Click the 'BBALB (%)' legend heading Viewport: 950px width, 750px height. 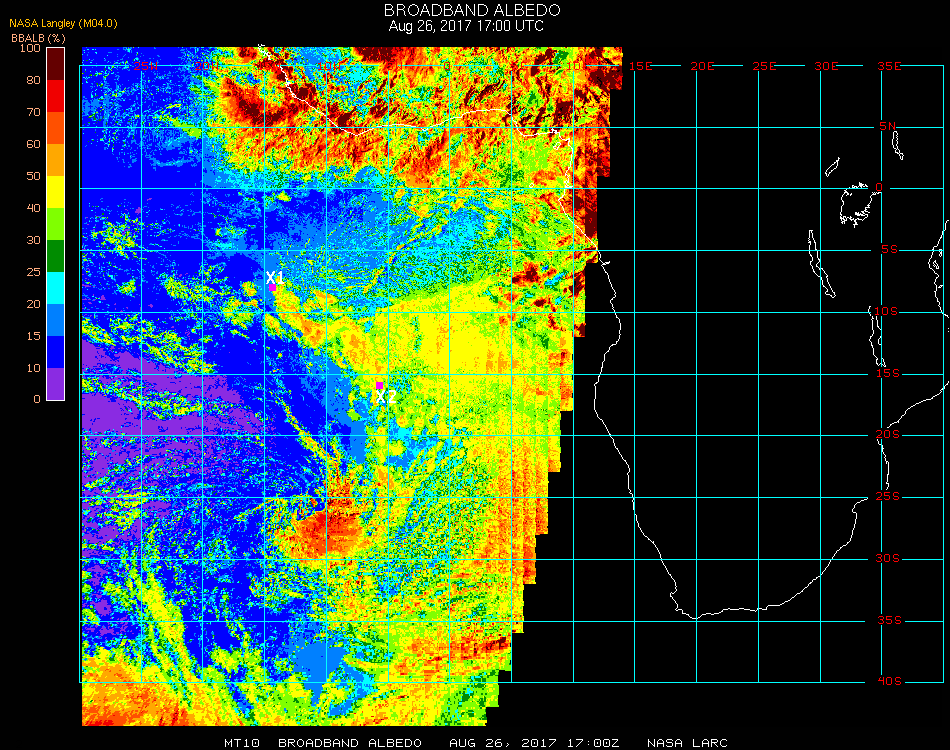tap(38, 38)
